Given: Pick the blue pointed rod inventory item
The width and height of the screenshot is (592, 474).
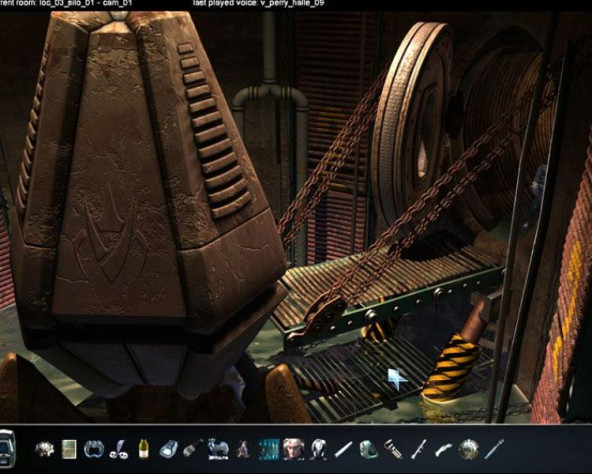Looking at the screenshot, I should pyautogui.click(x=494, y=449).
